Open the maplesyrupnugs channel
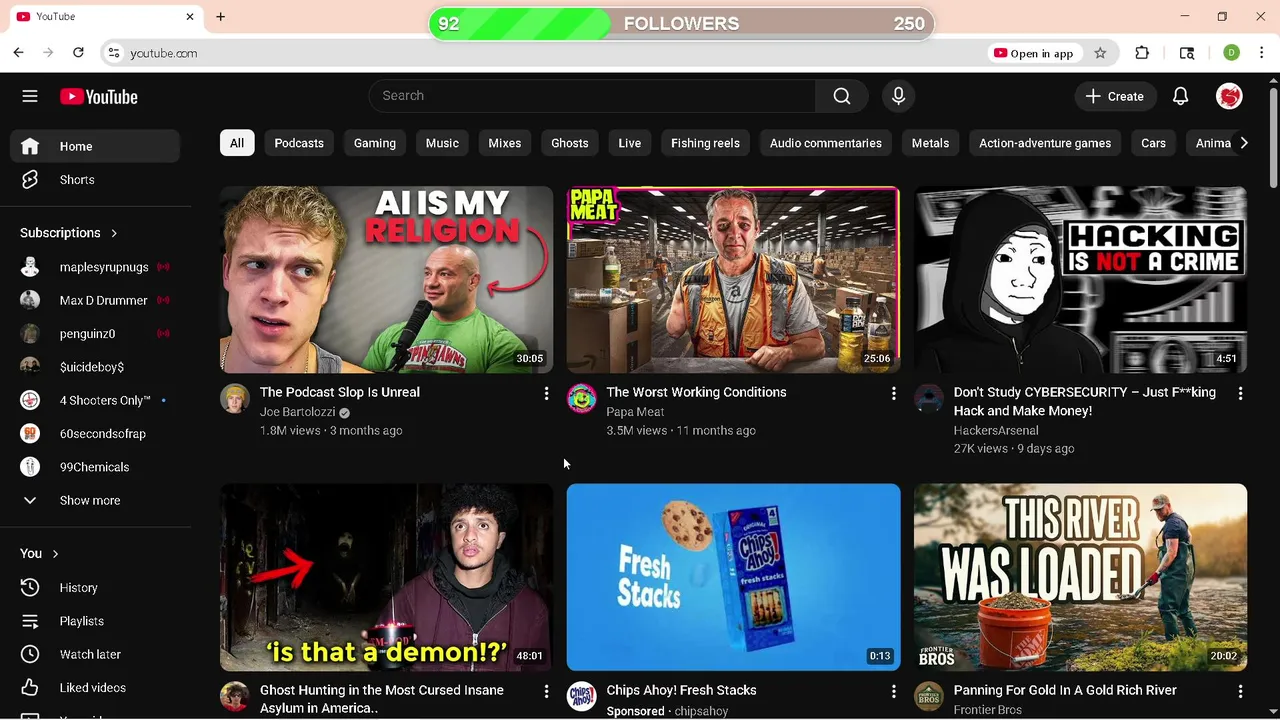 [95, 267]
